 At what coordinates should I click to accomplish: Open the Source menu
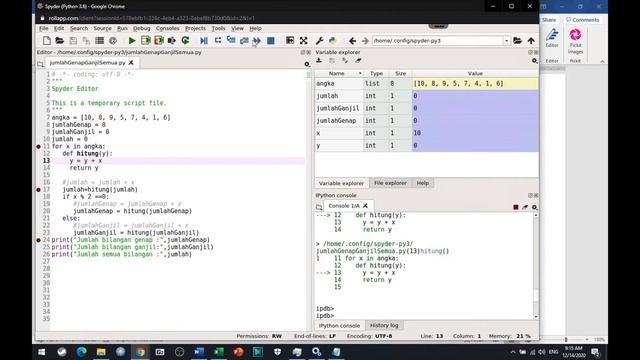tap(102, 28)
